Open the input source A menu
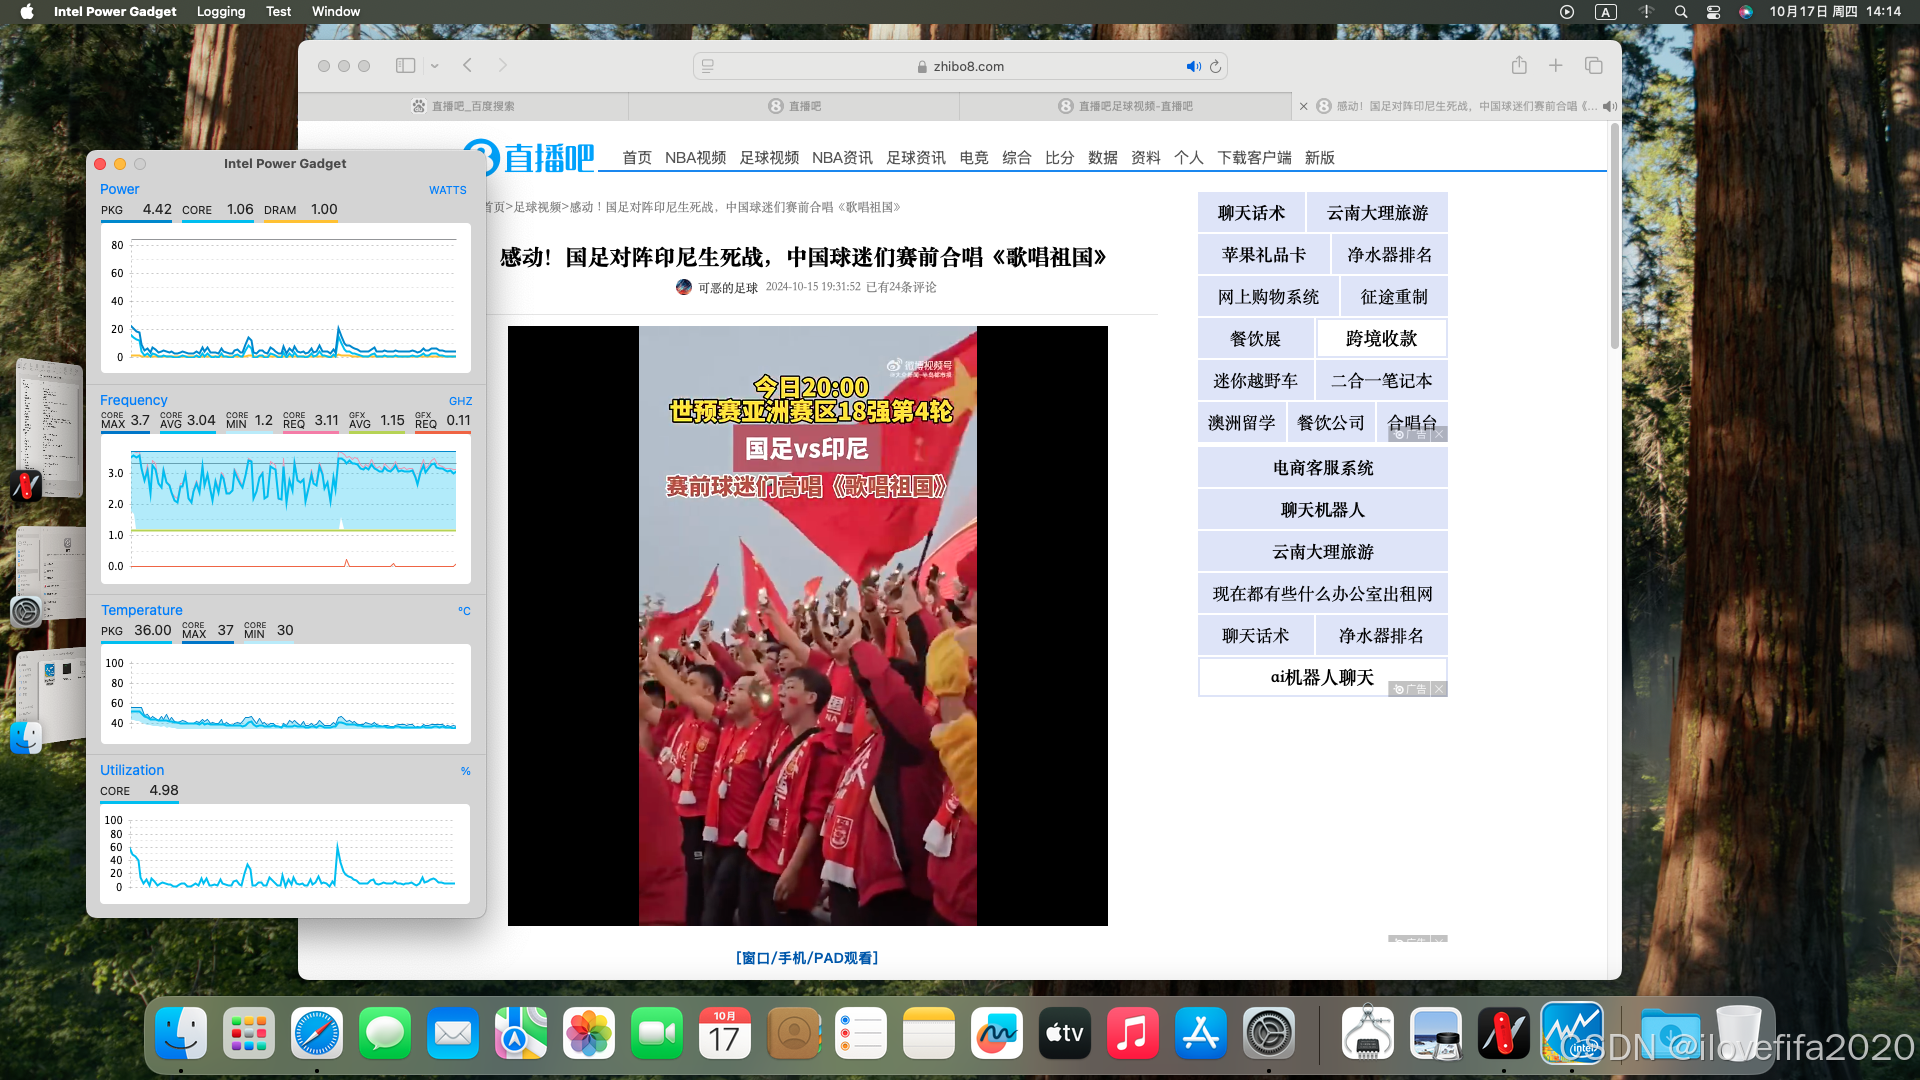 [x=1605, y=12]
